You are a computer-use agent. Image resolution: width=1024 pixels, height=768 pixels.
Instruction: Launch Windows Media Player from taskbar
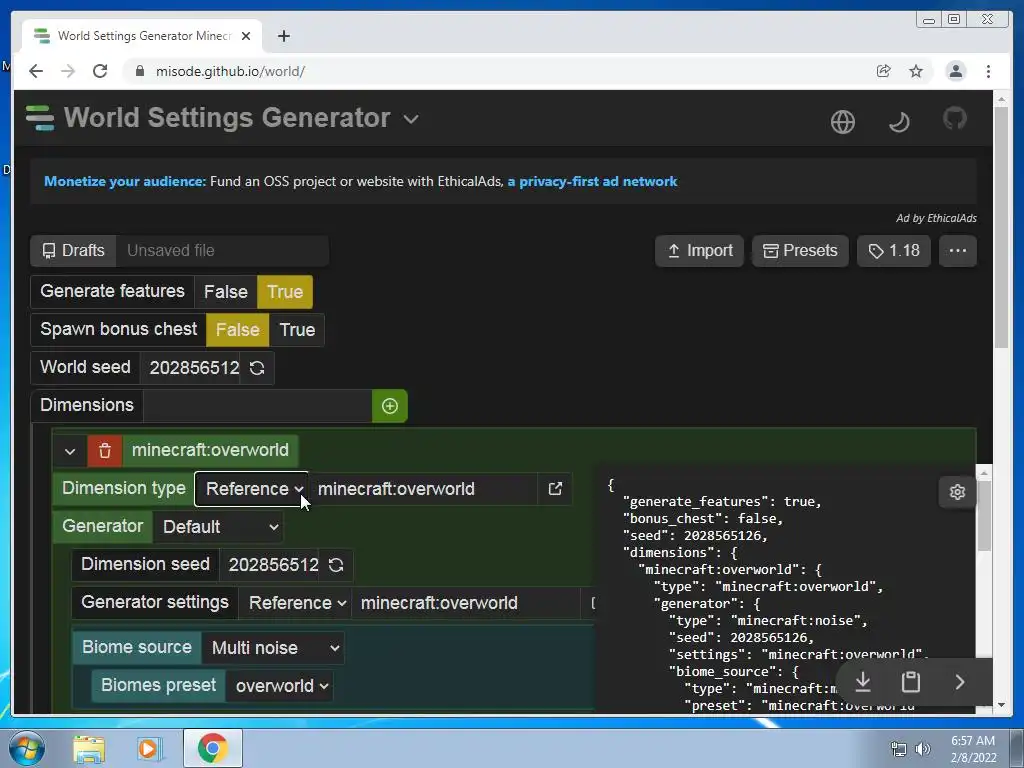(150, 749)
